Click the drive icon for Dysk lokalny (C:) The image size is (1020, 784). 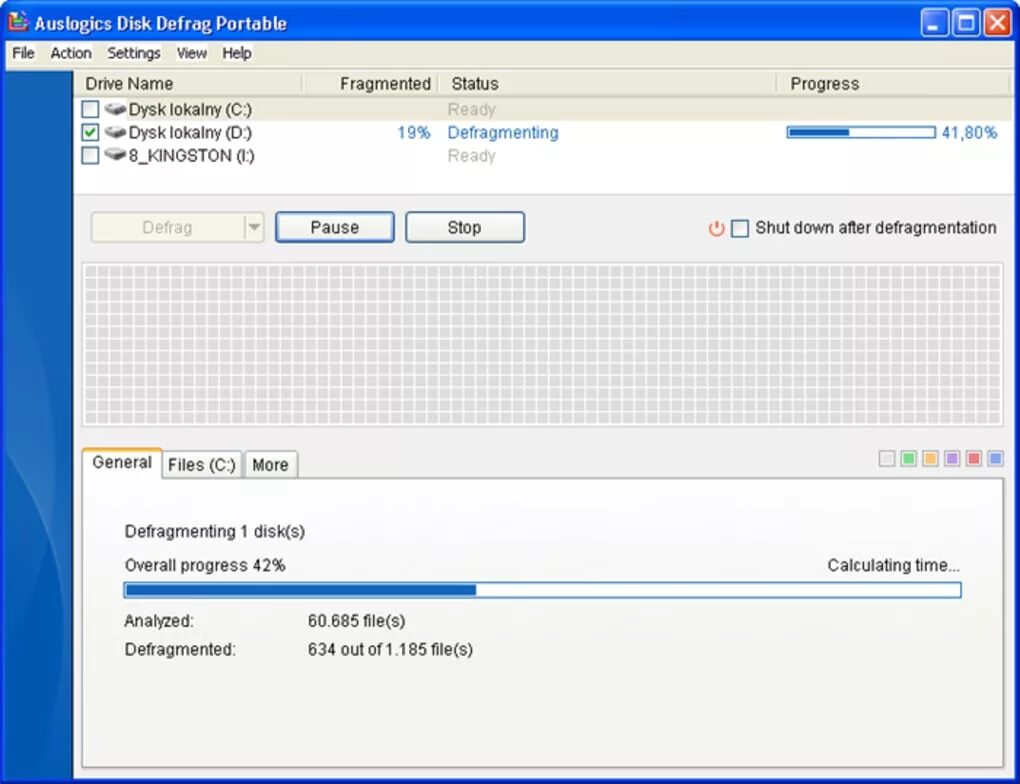point(115,109)
